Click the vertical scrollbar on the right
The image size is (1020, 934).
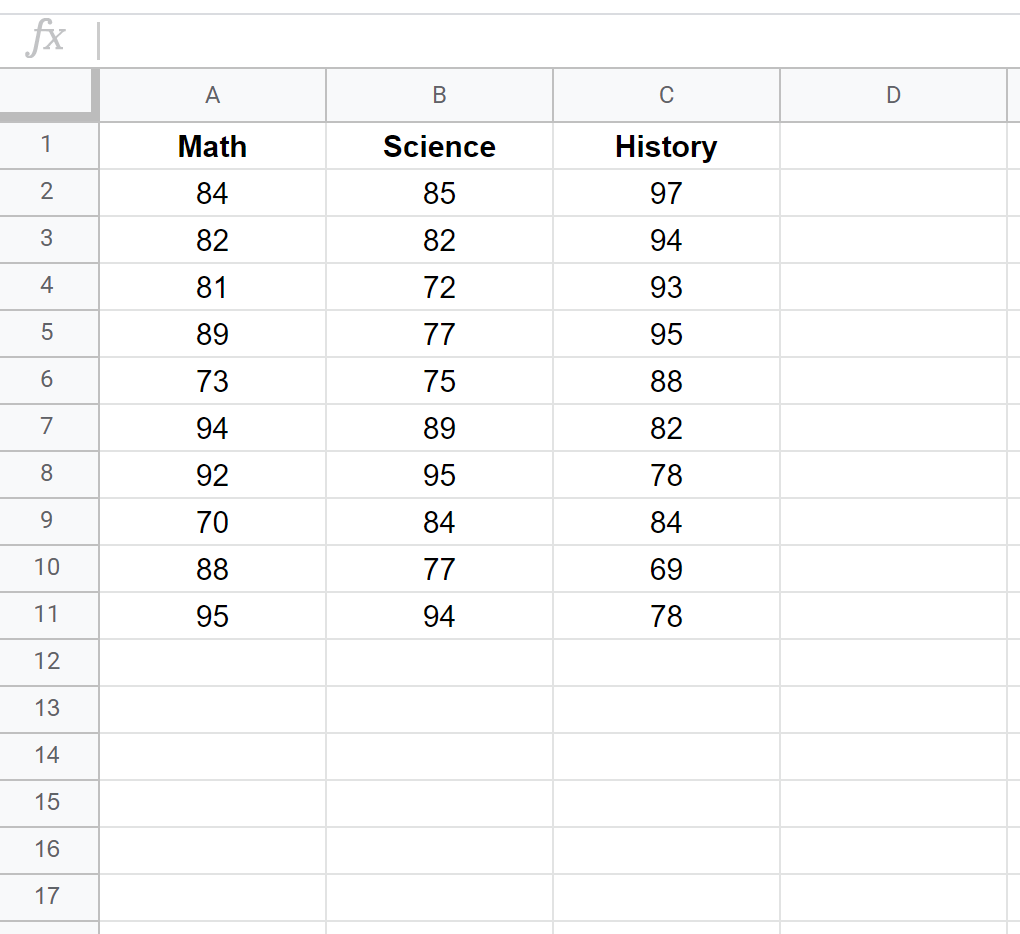(1015, 450)
